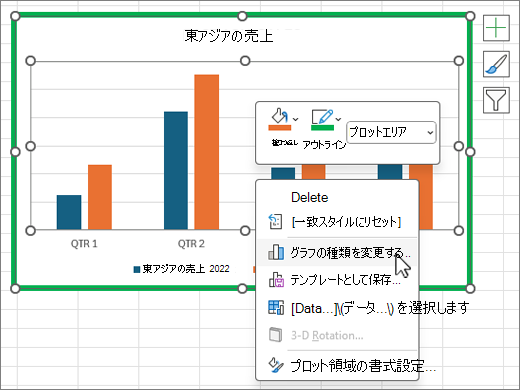Click the reset-to-match-style icon
This screenshot has width=520, height=390.
[275, 222]
